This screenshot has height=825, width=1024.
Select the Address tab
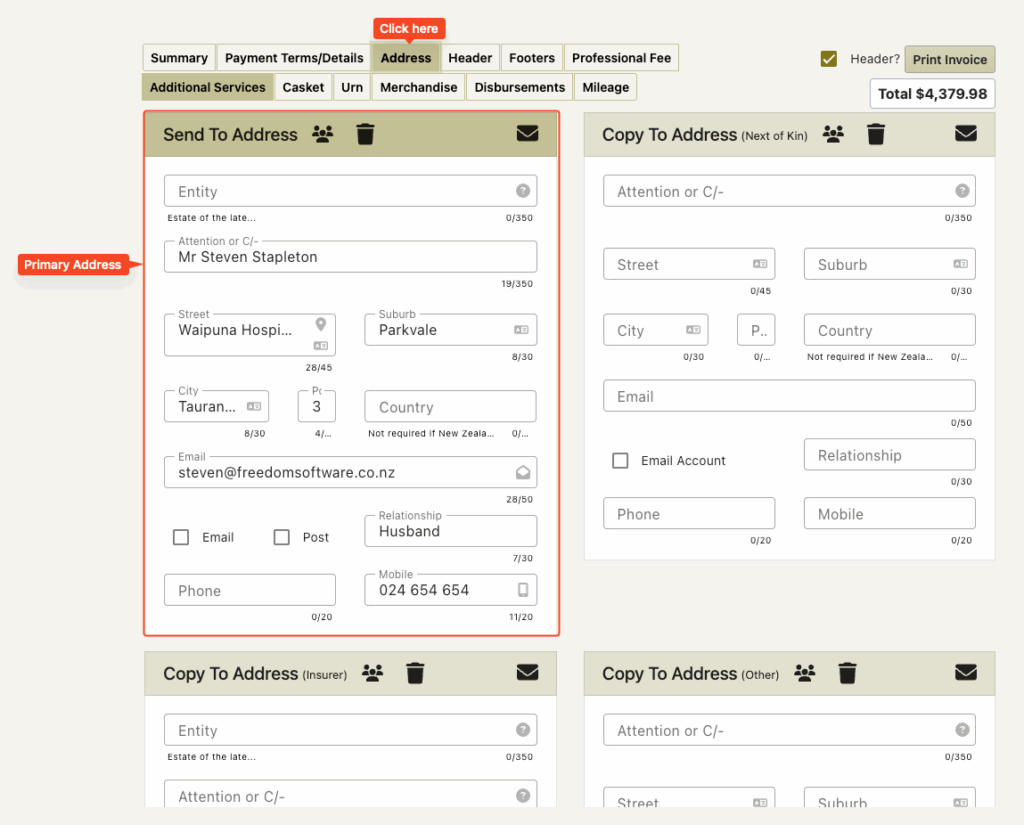click(x=406, y=57)
